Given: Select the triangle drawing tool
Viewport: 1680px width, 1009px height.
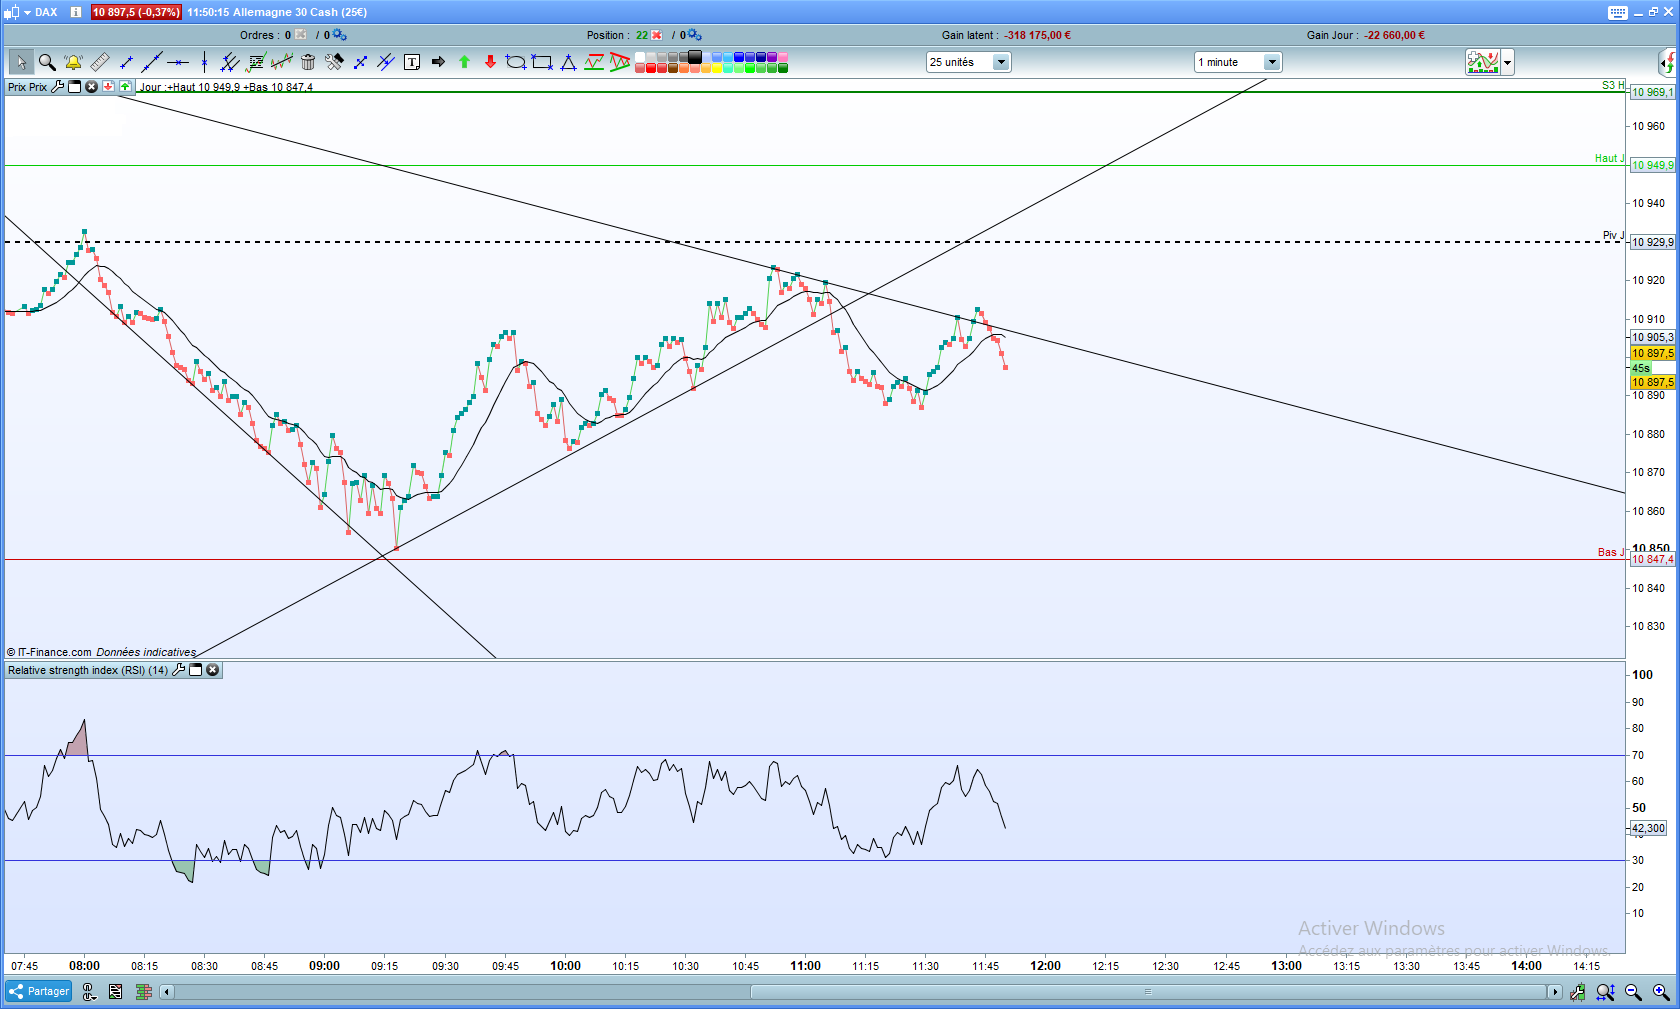Looking at the screenshot, I should [x=568, y=62].
